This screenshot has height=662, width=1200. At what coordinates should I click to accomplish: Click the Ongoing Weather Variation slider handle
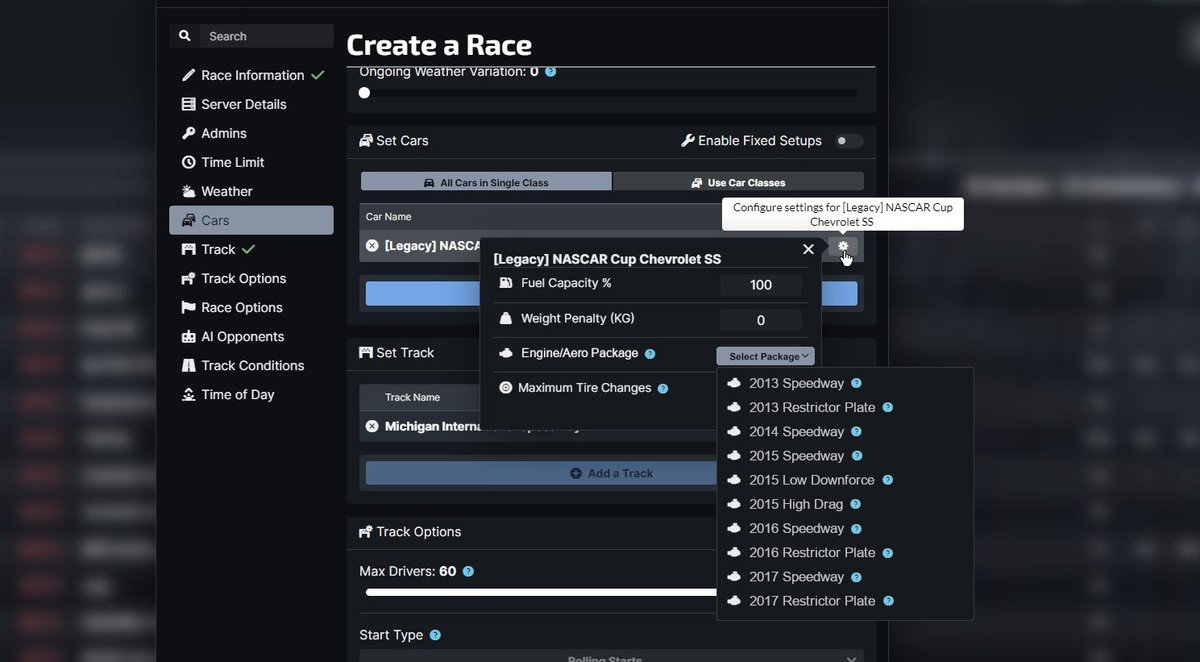364,93
